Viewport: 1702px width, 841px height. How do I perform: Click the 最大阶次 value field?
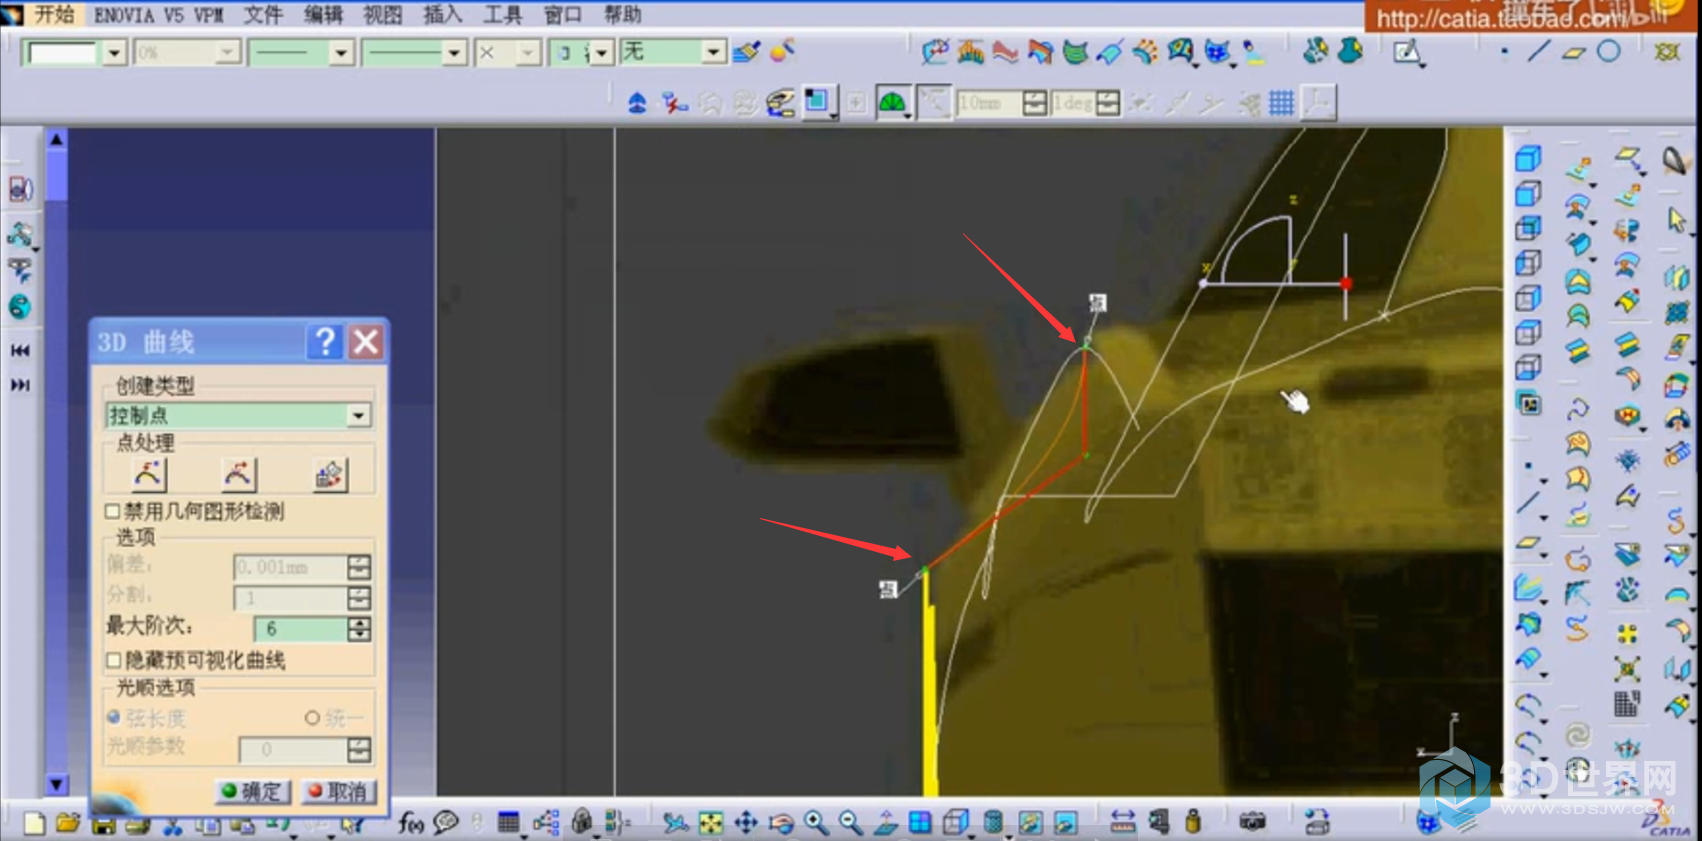click(300, 629)
